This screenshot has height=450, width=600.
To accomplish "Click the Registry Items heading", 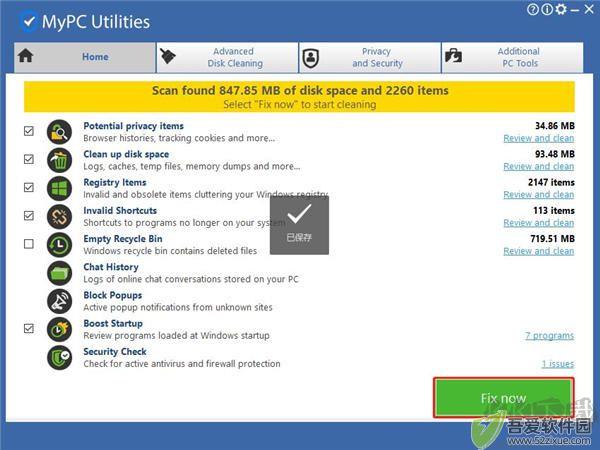I will [115, 183].
